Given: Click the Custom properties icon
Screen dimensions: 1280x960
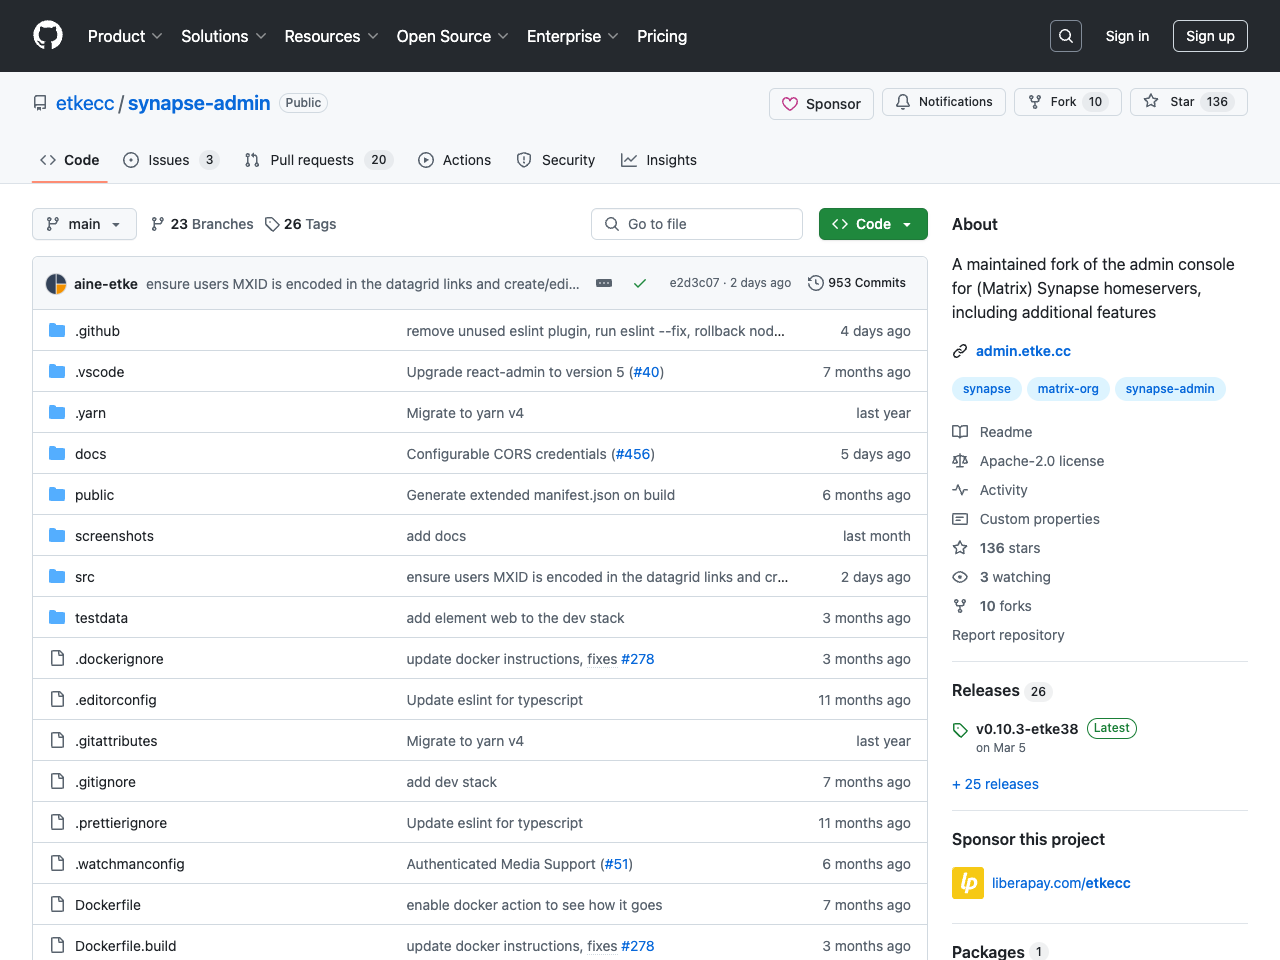Looking at the screenshot, I should pos(960,519).
